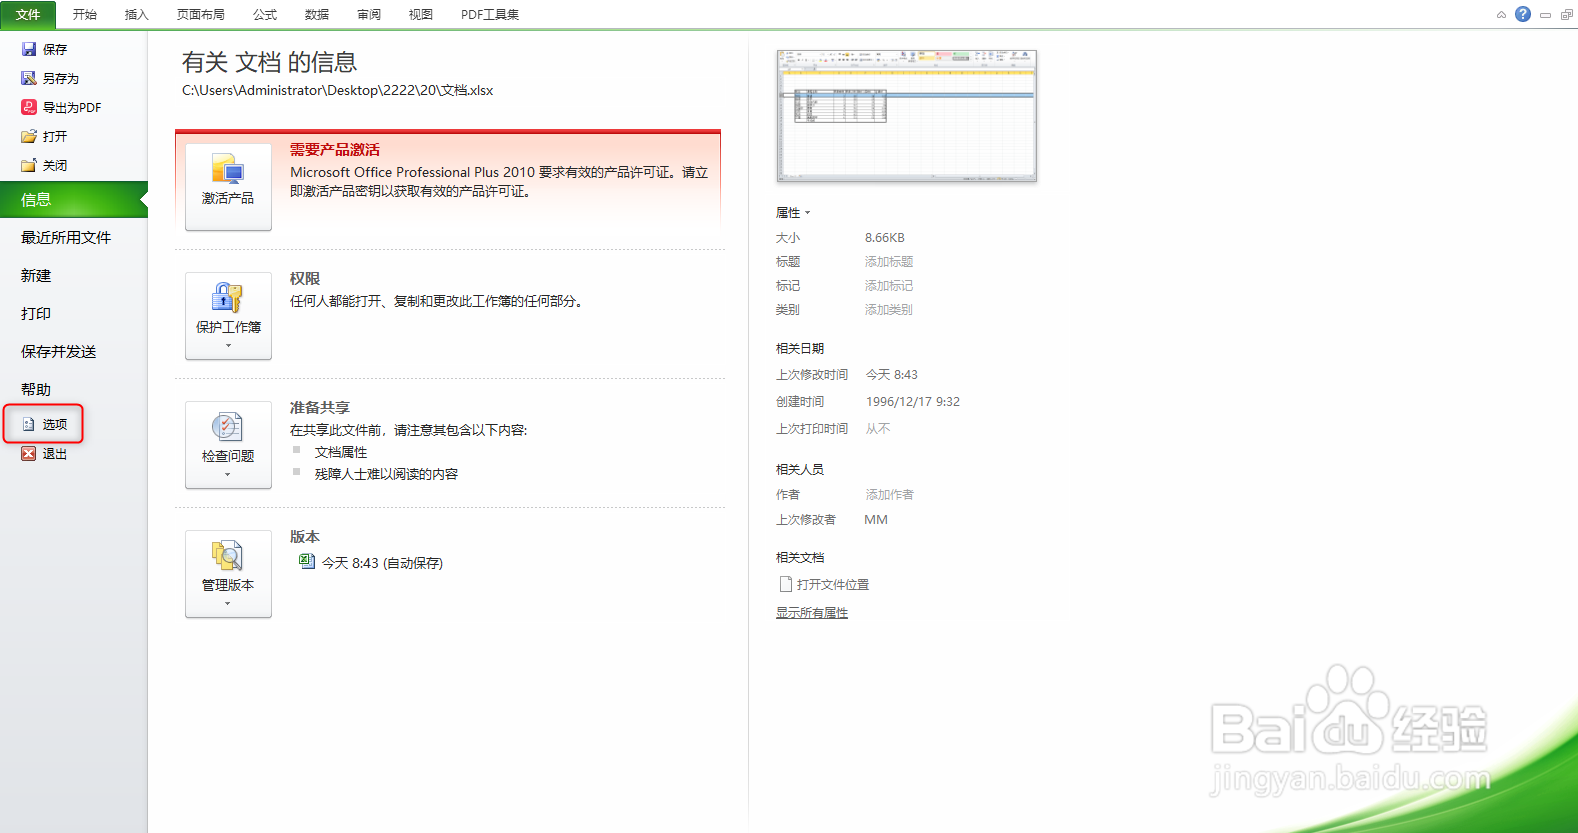This screenshot has height=833, width=1578.
Task: Click the restore window icon at top right
Action: click(1567, 15)
